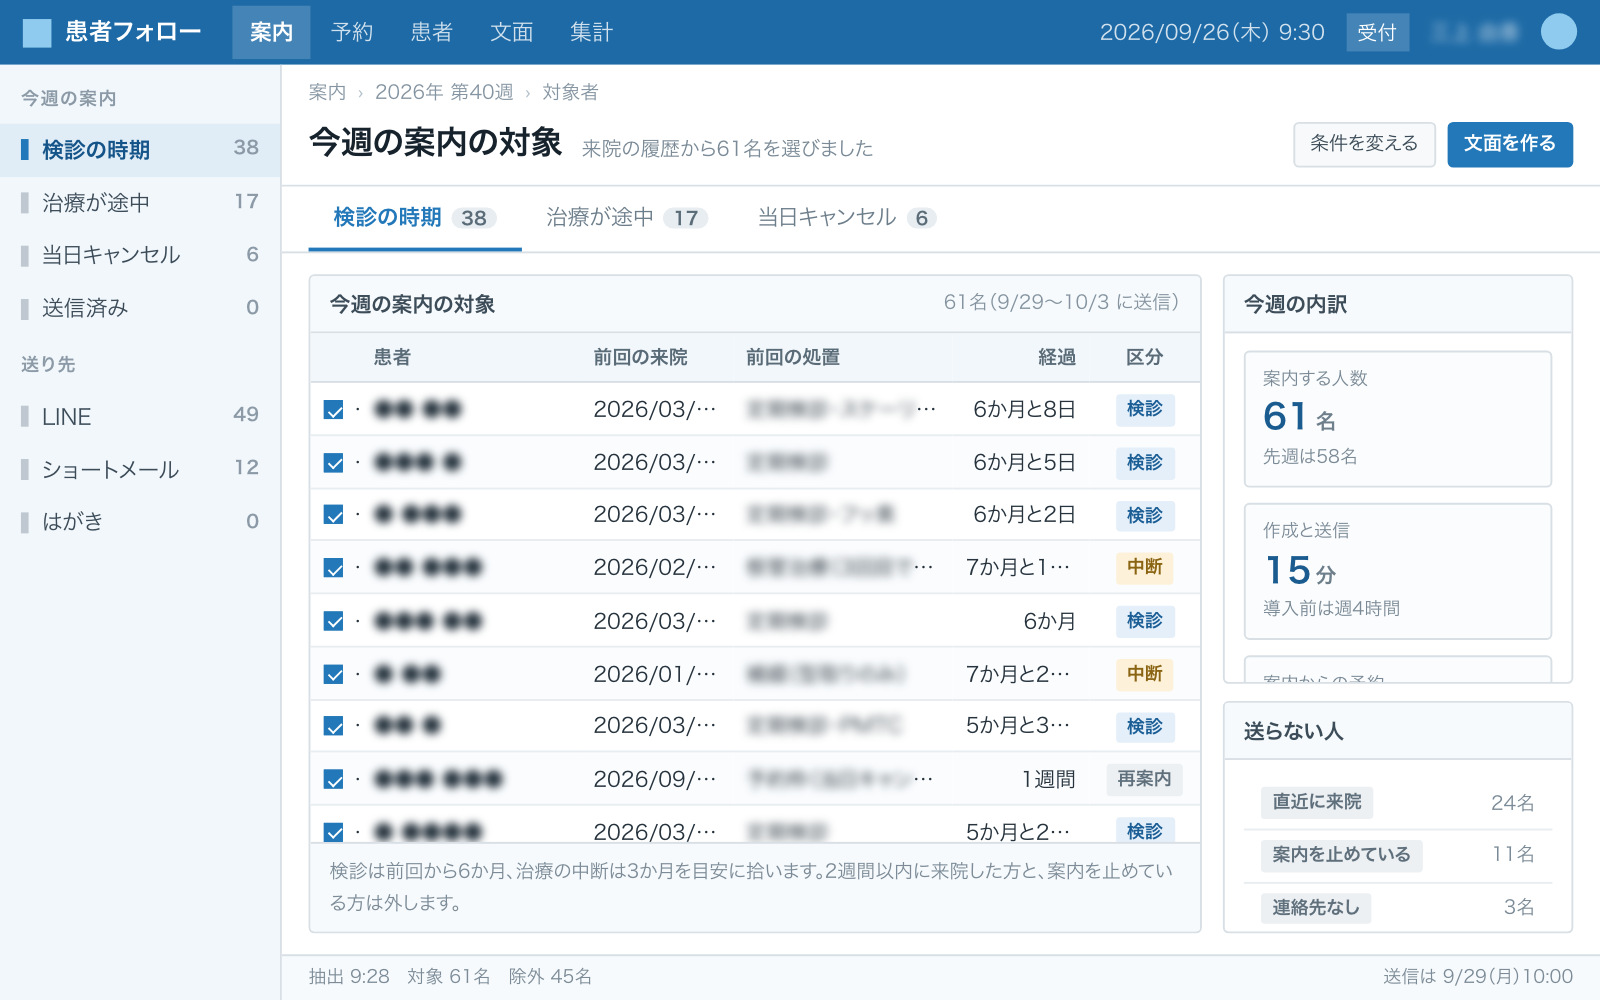
Task: Open the 予約 menu in top bar
Action: (352, 32)
